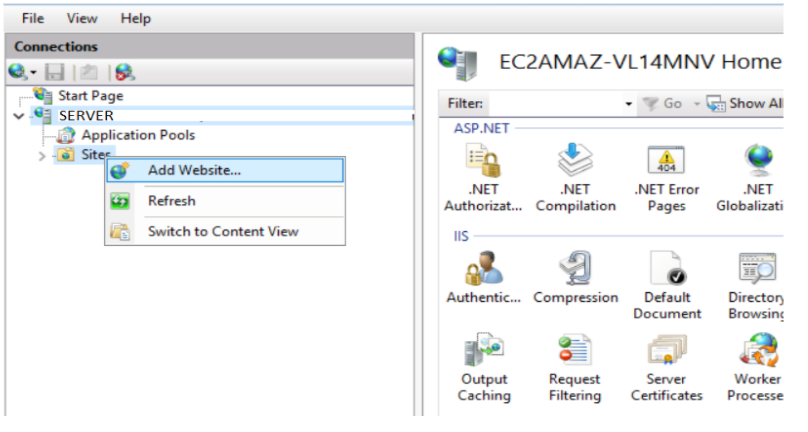Screen dimensions: 808x432
Task: Click the EC2AMAZ-VL14MNV Home title
Action: (641, 62)
